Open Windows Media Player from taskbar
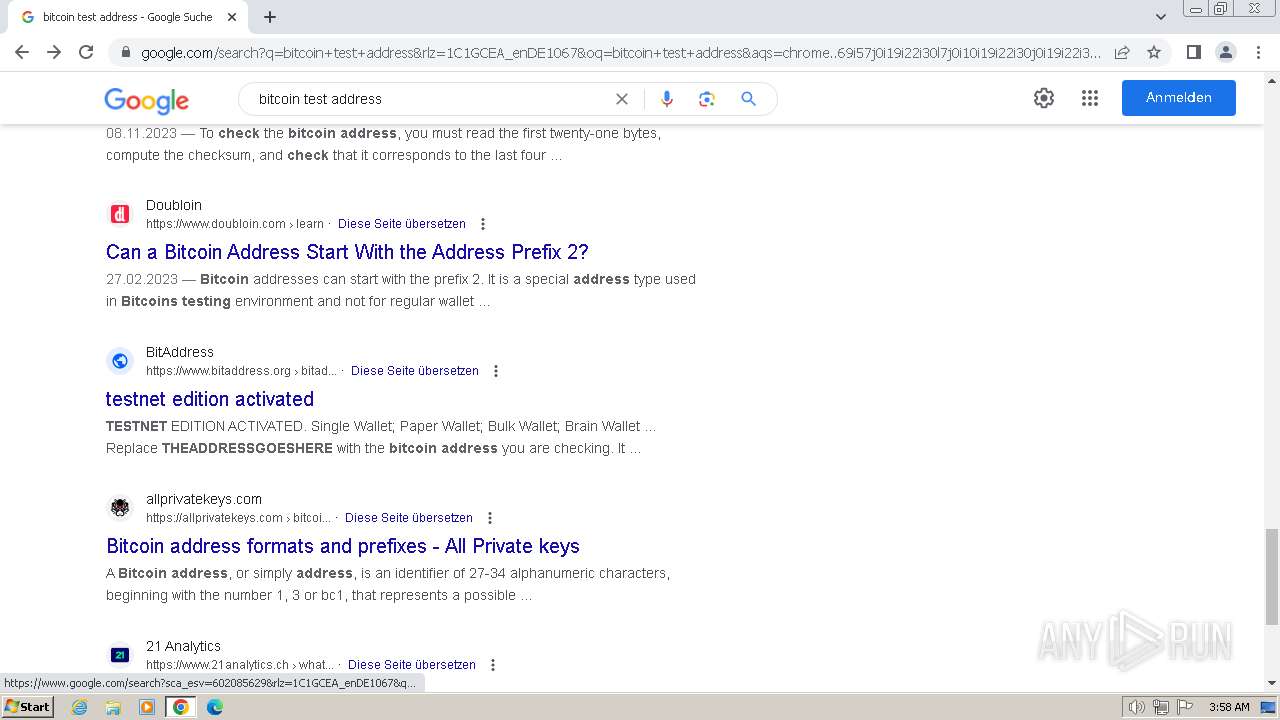This screenshot has height=720, width=1280. click(x=147, y=707)
